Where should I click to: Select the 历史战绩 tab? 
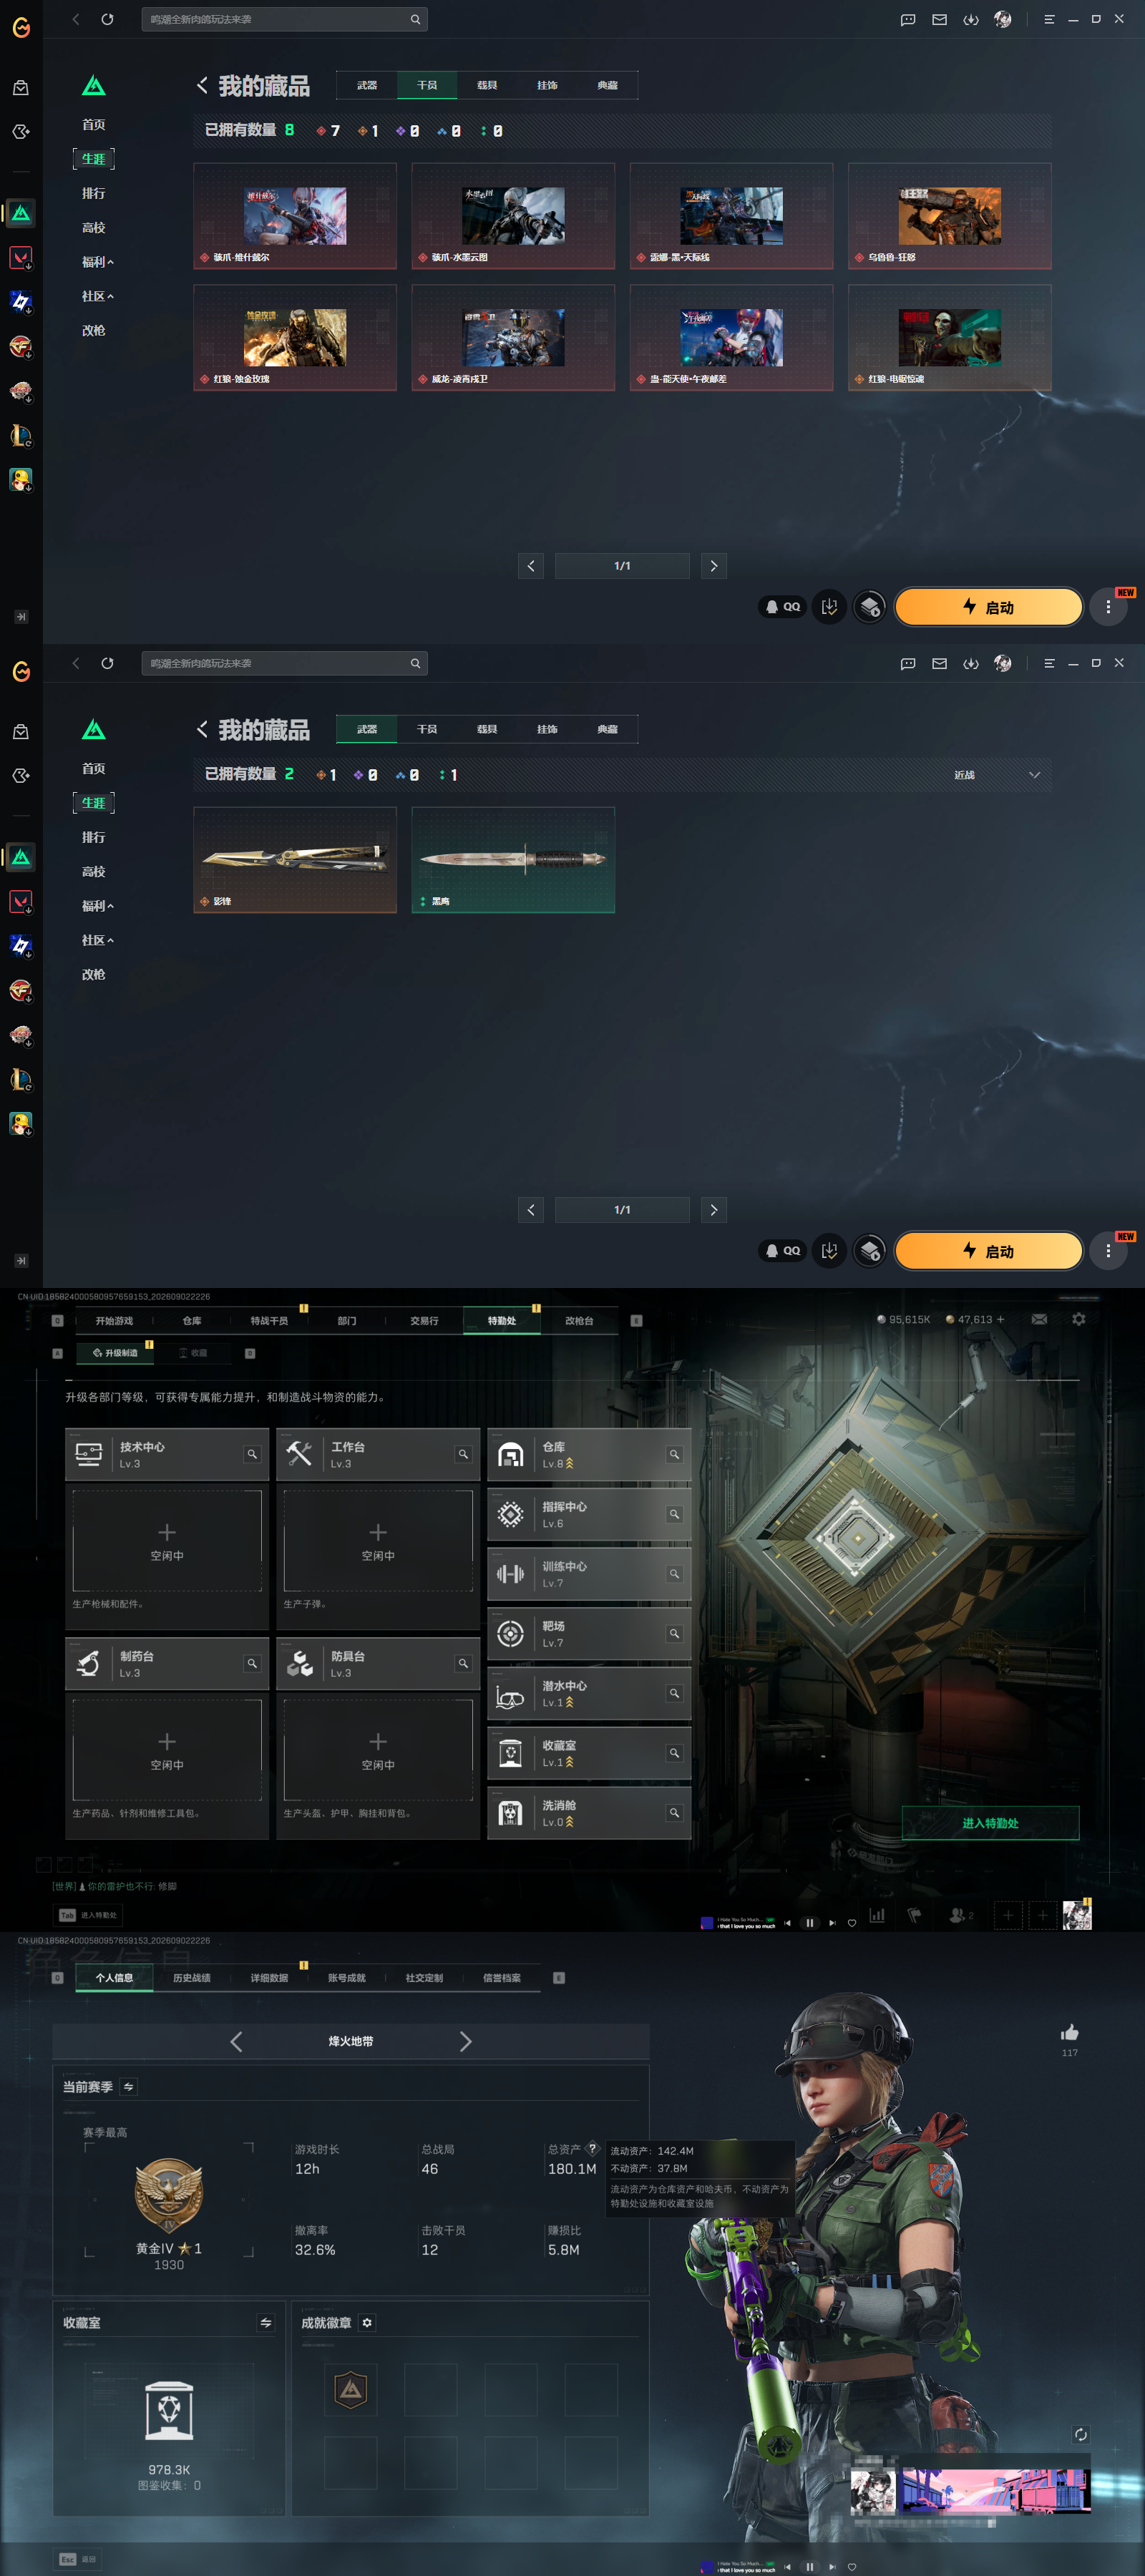click(192, 1978)
